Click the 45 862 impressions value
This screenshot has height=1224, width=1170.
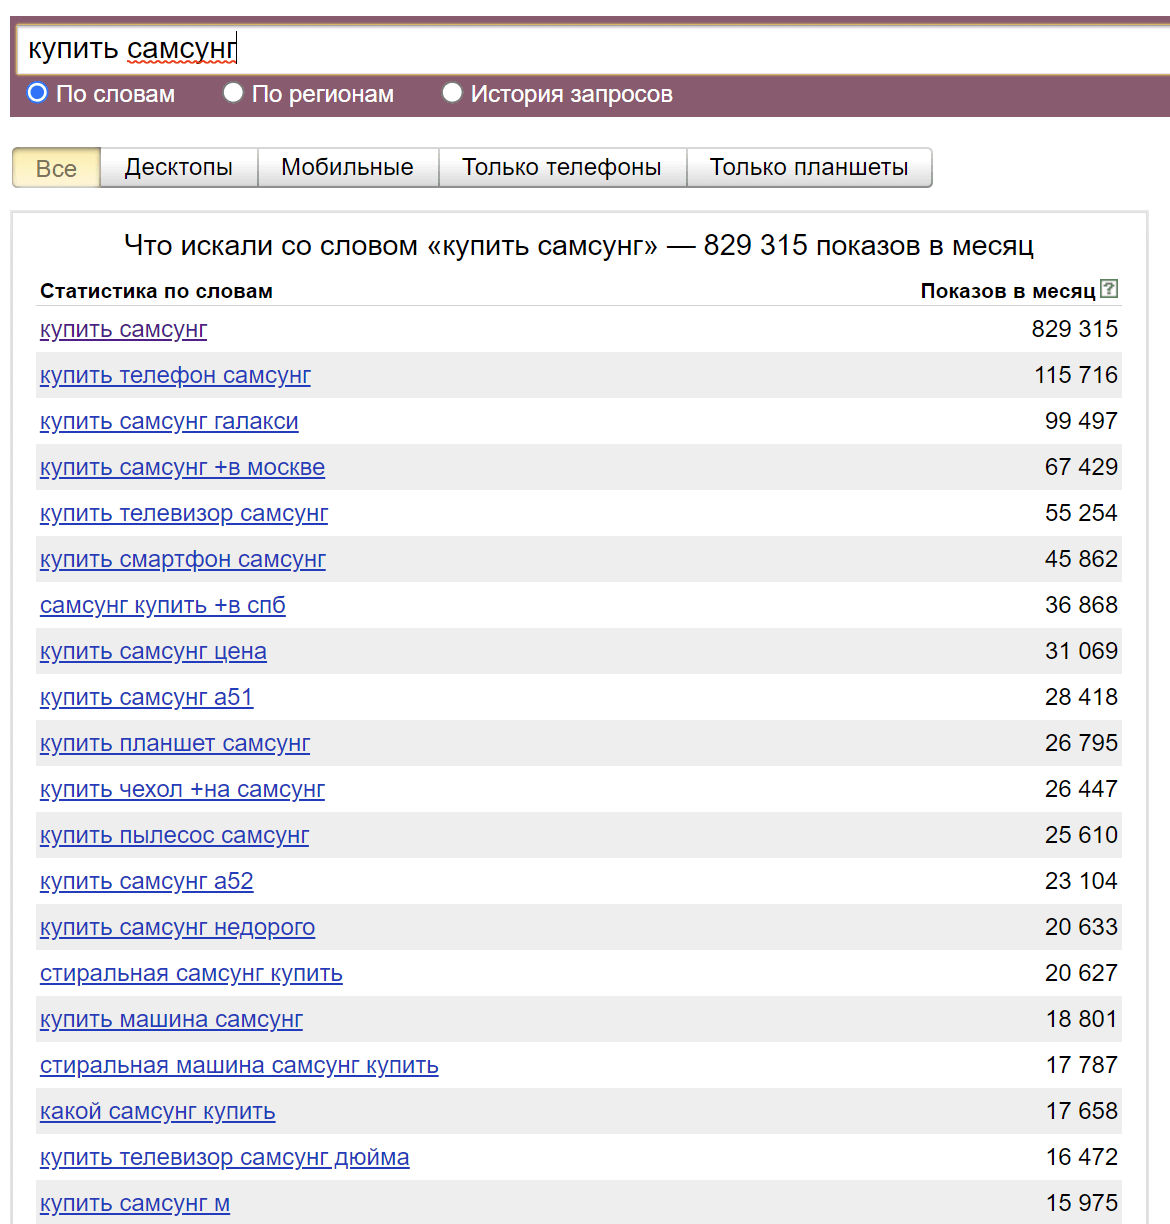[x=1081, y=559]
